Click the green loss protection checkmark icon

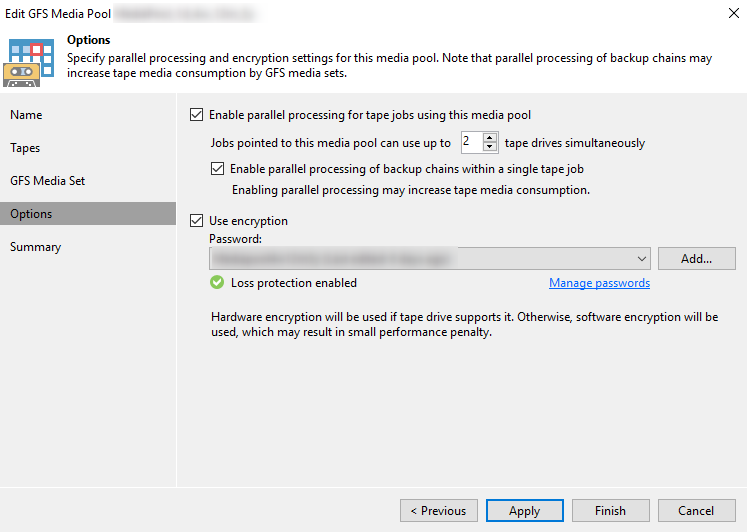pyautogui.click(x=217, y=283)
